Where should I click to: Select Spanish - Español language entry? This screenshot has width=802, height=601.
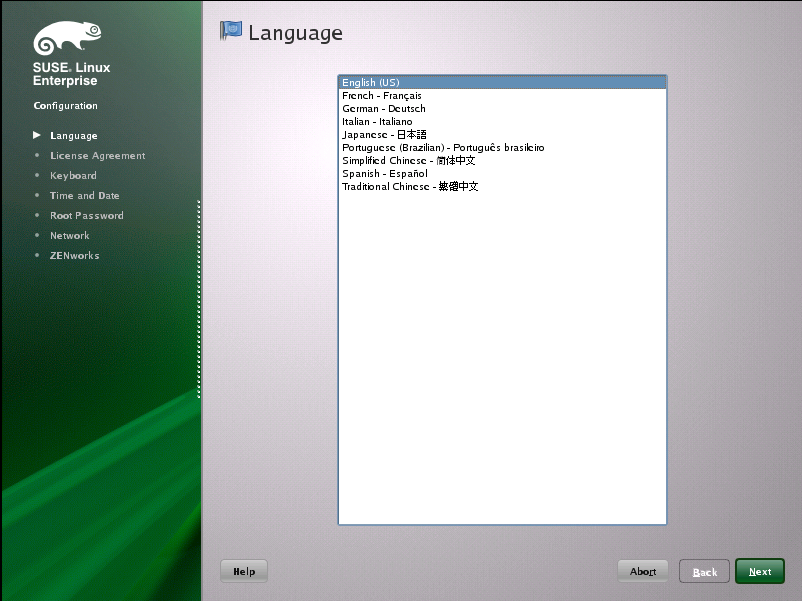[385, 173]
